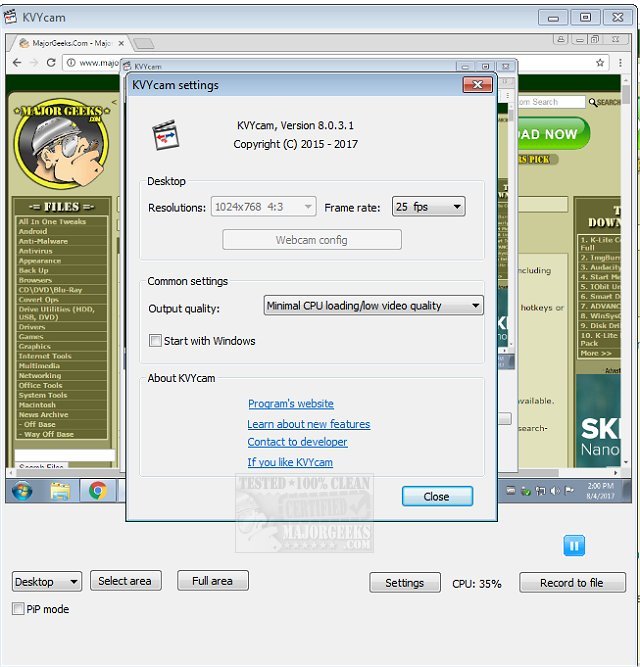Open File Explorer icon on previewed taskbar

click(60, 491)
